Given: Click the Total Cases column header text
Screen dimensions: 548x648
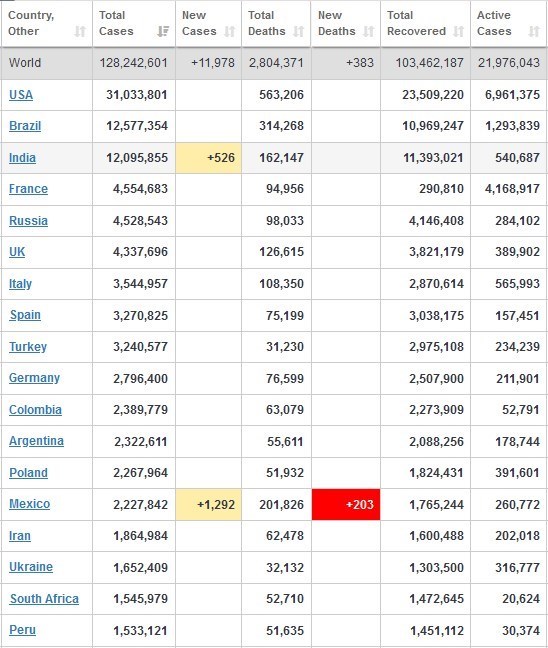Looking at the screenshot, I should pyautogui.click(x=116, y=23).
